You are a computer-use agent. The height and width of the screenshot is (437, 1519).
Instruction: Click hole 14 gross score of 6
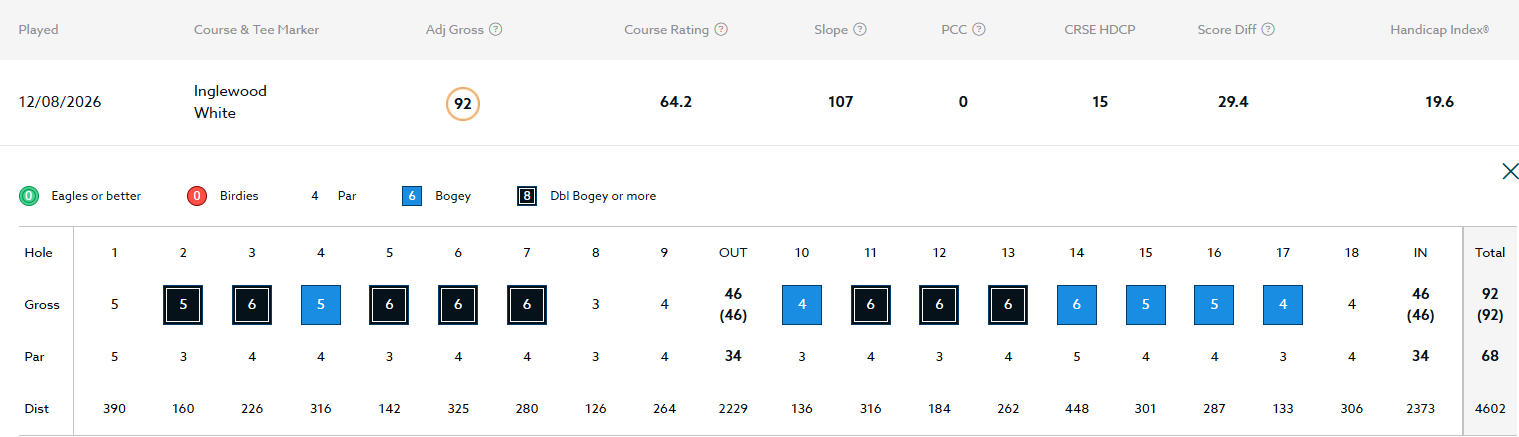pos(1077,304)
